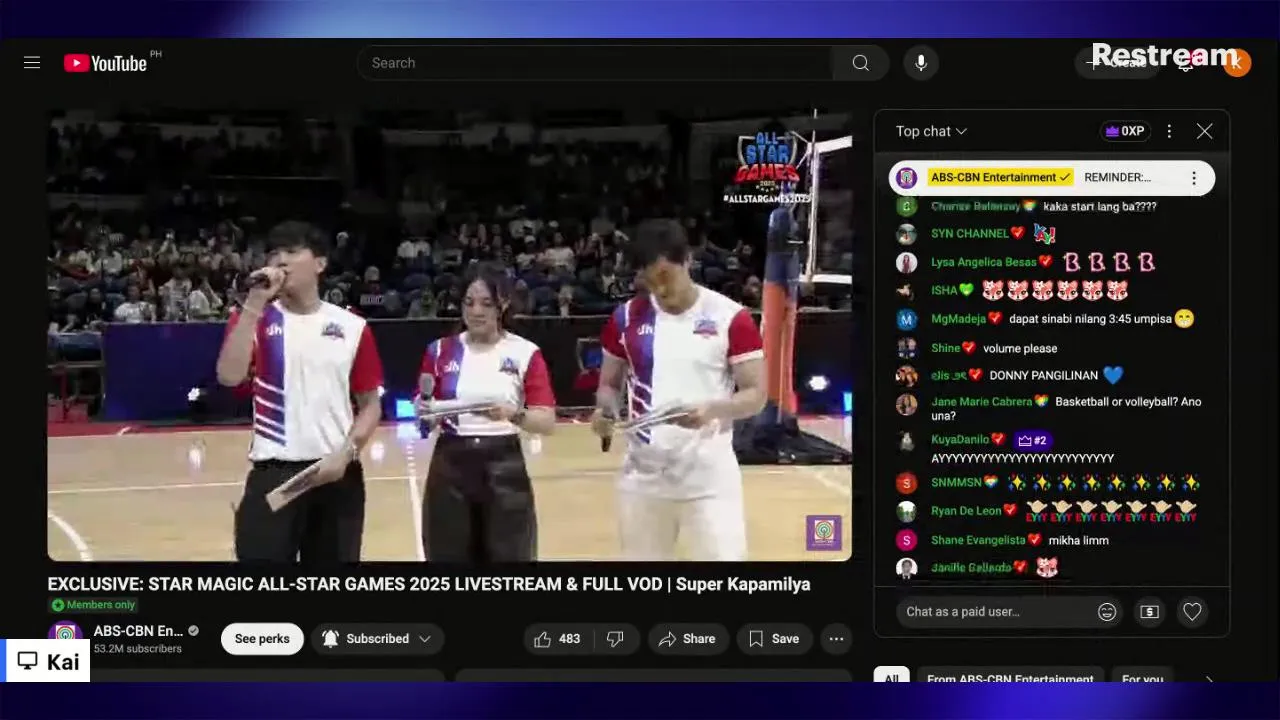Select the From ABS-CBN Entertainment chip
Viewport: 1280px width, 720px height.
click(1010, 680)
